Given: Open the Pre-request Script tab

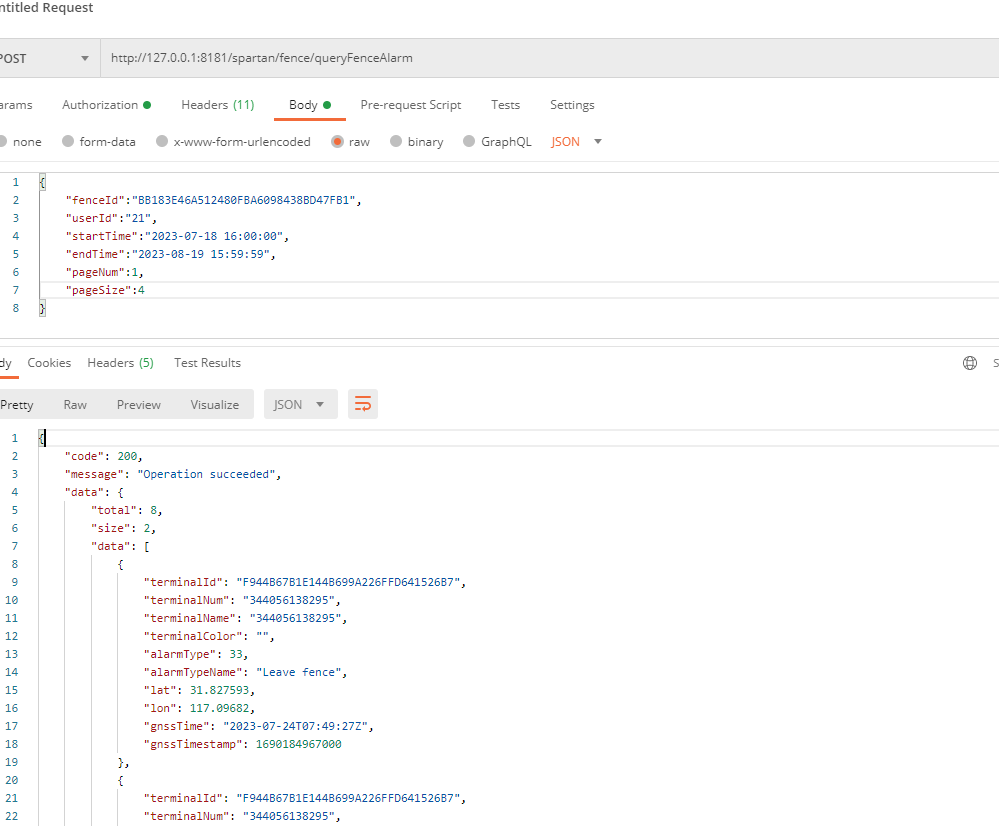Looking at the screenshot, I should pyautogui.click(x=410, y=105).
